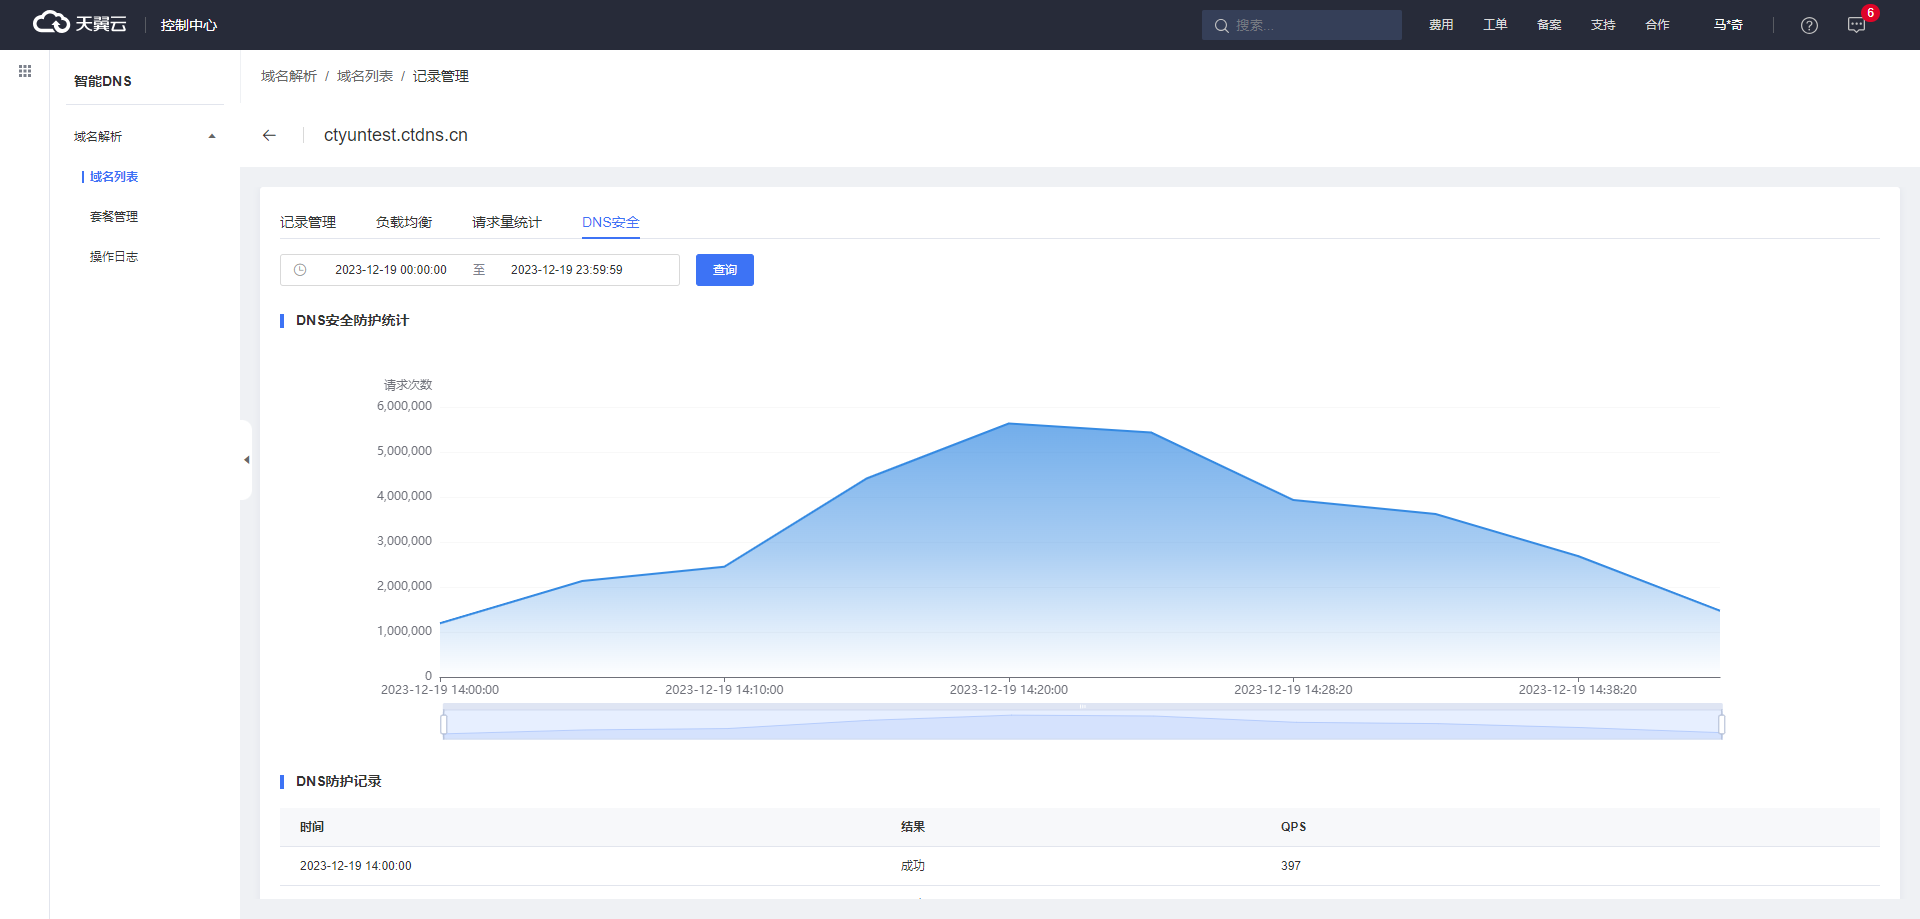
Task: Click the chart peak near 14:20:00
Action: point(1009,424)
